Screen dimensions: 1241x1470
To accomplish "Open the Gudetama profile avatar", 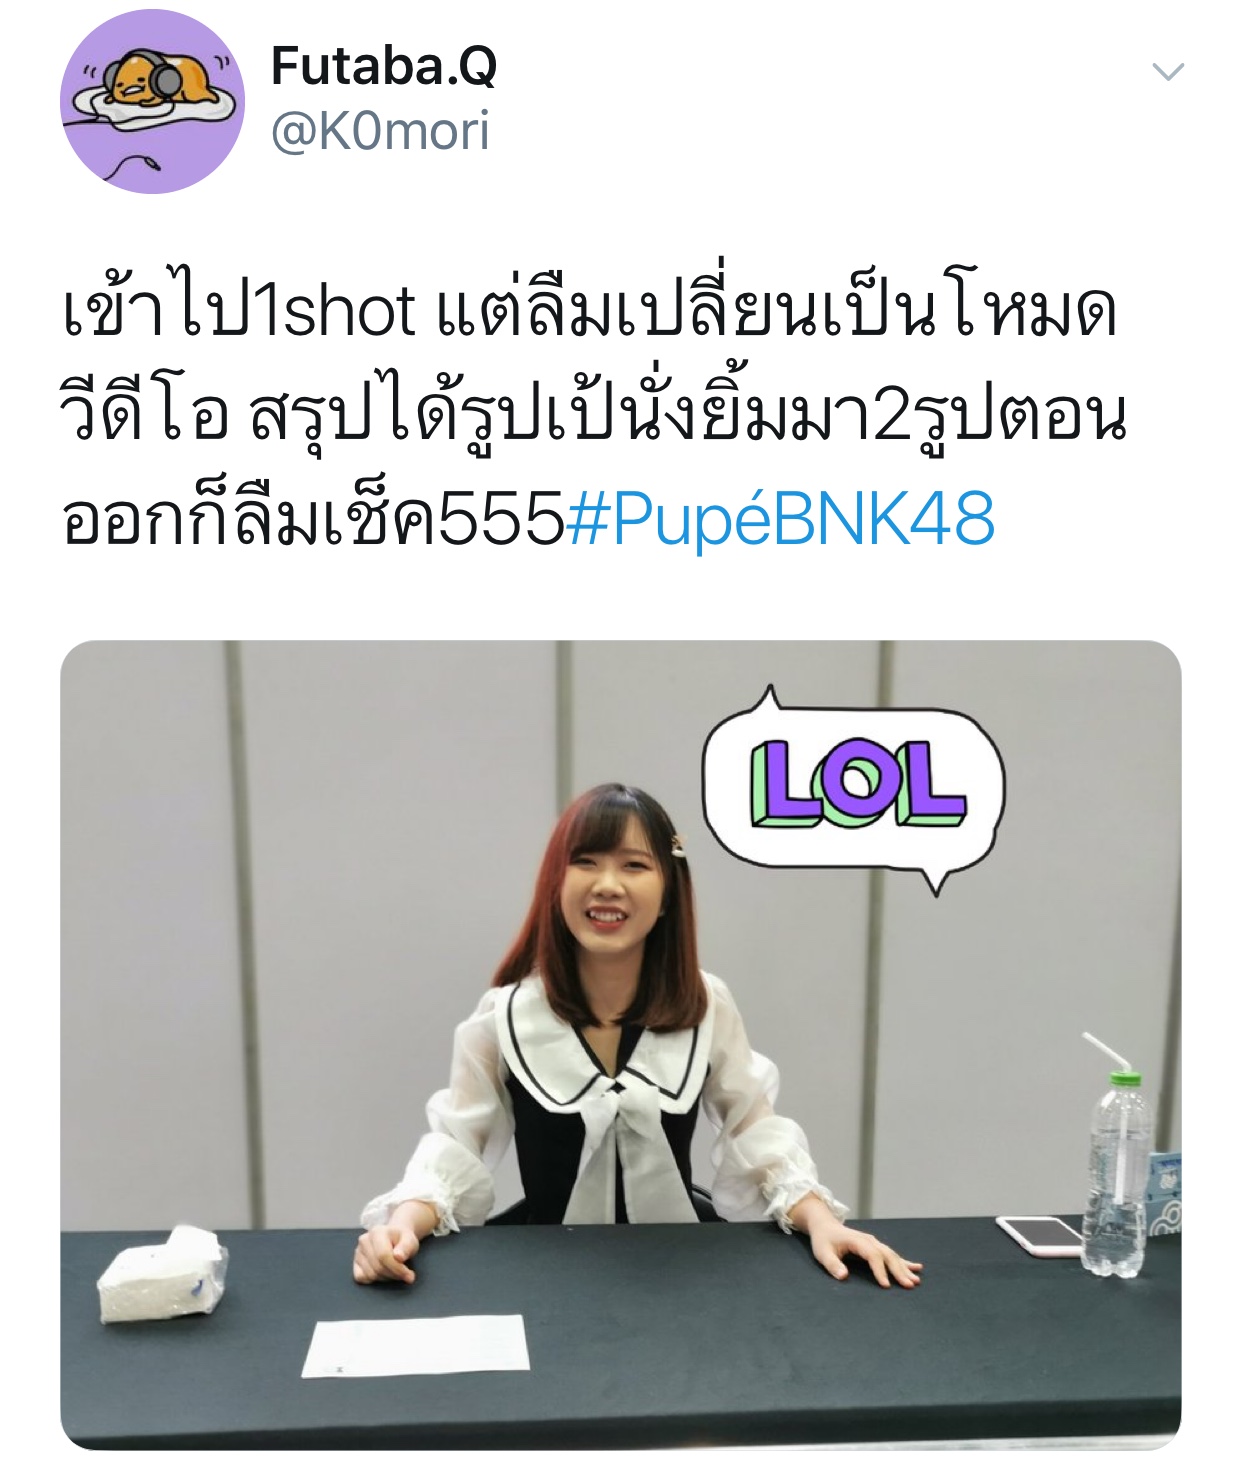I will click(x=152, y=101).
